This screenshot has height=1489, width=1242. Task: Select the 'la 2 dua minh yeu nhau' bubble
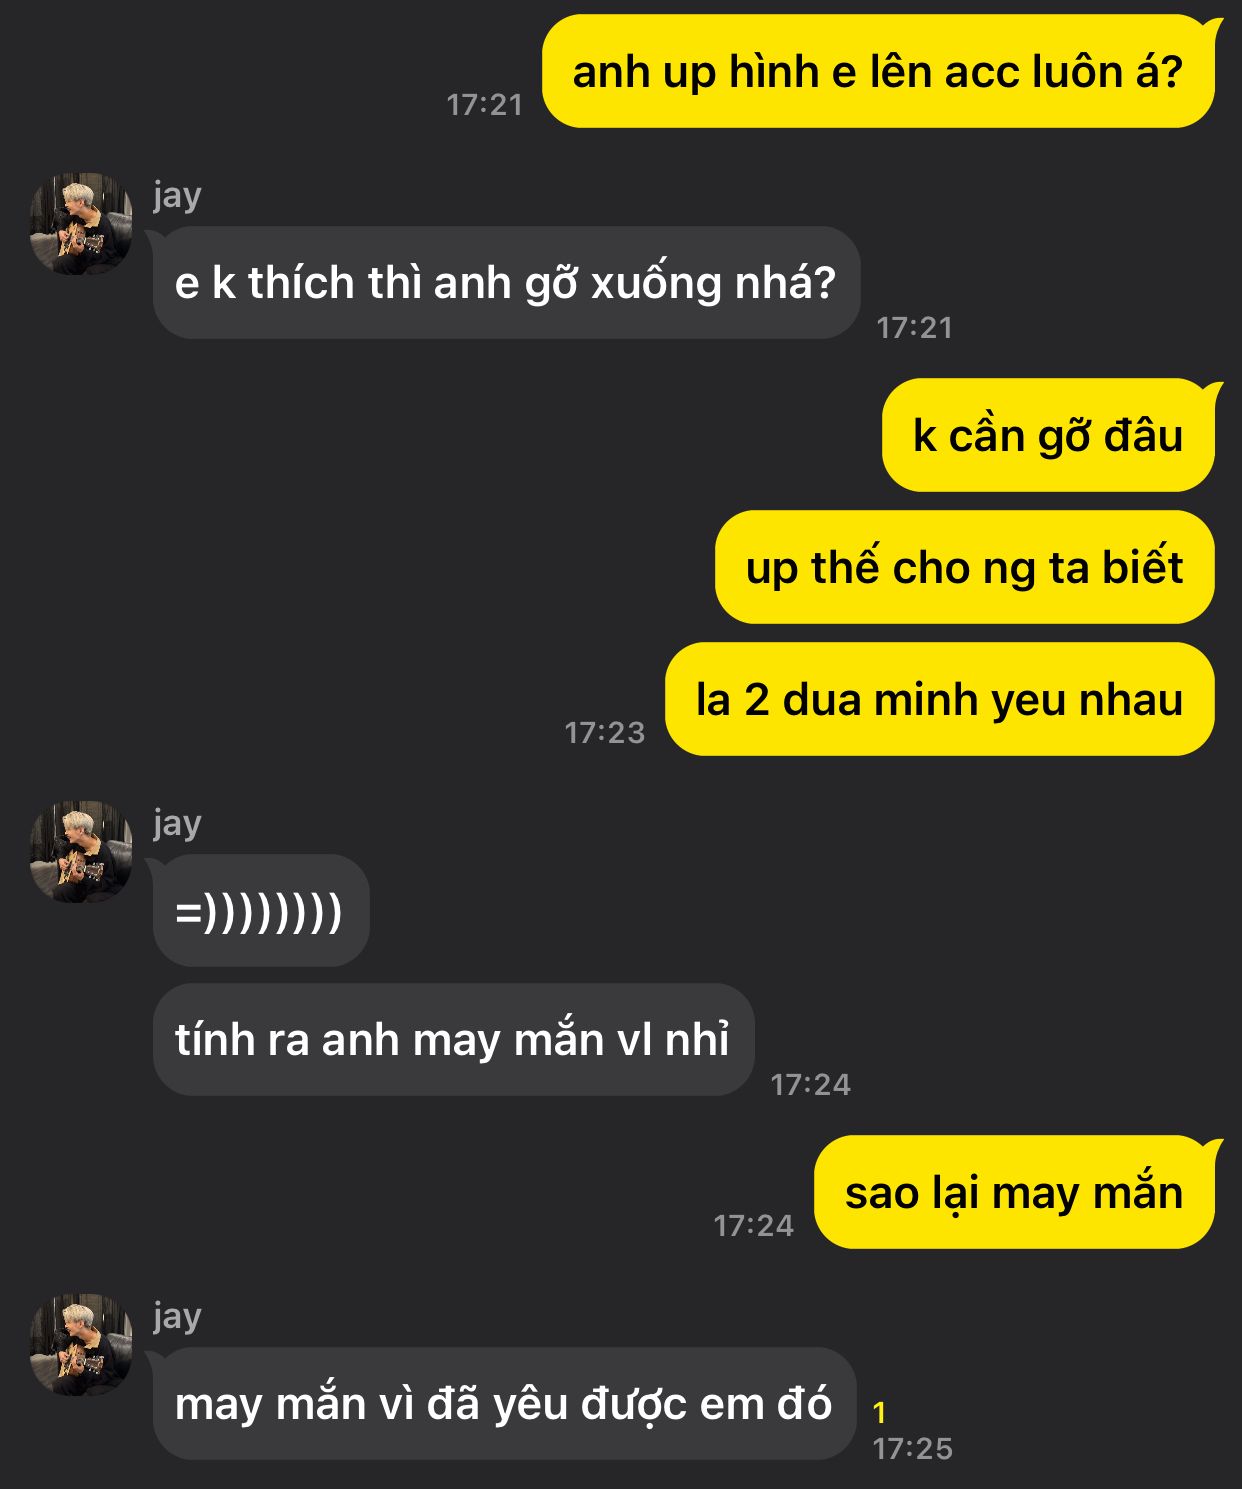coord(940,700)
